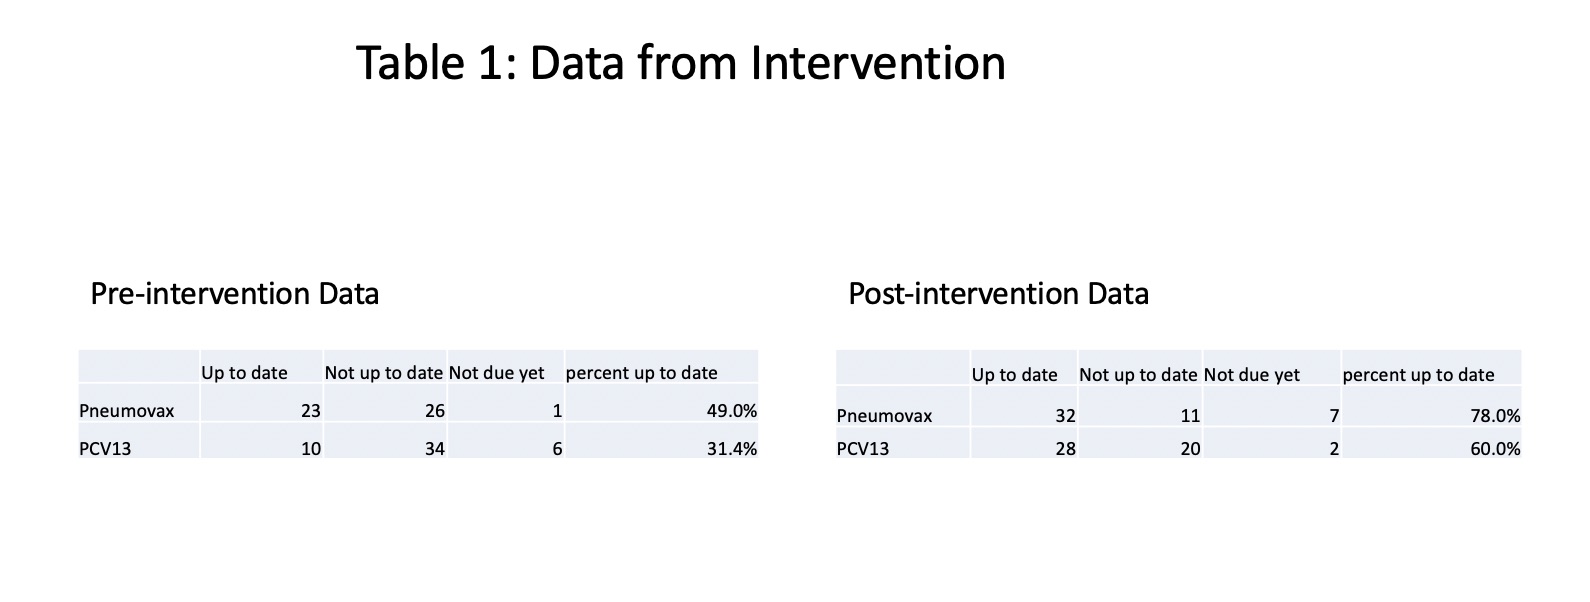The image size is (1590, 602).
Task: Click the 60.0% cell for post-intervention PCV13
Action: pos(1495,449)
